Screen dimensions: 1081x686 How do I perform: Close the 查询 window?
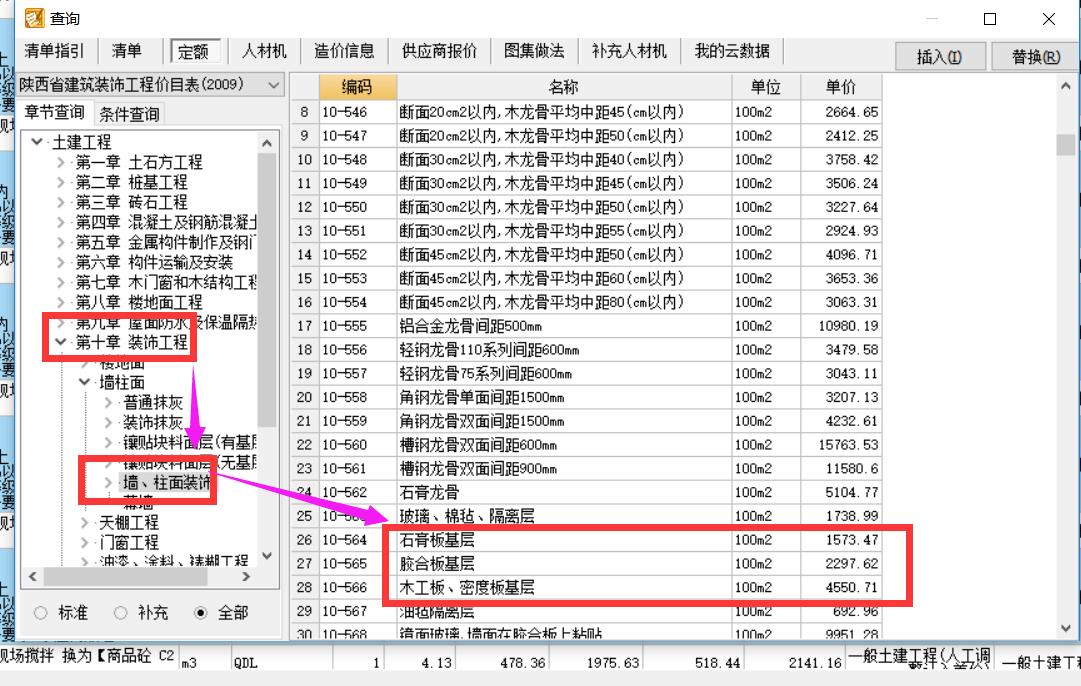[x=1049, y=19]
